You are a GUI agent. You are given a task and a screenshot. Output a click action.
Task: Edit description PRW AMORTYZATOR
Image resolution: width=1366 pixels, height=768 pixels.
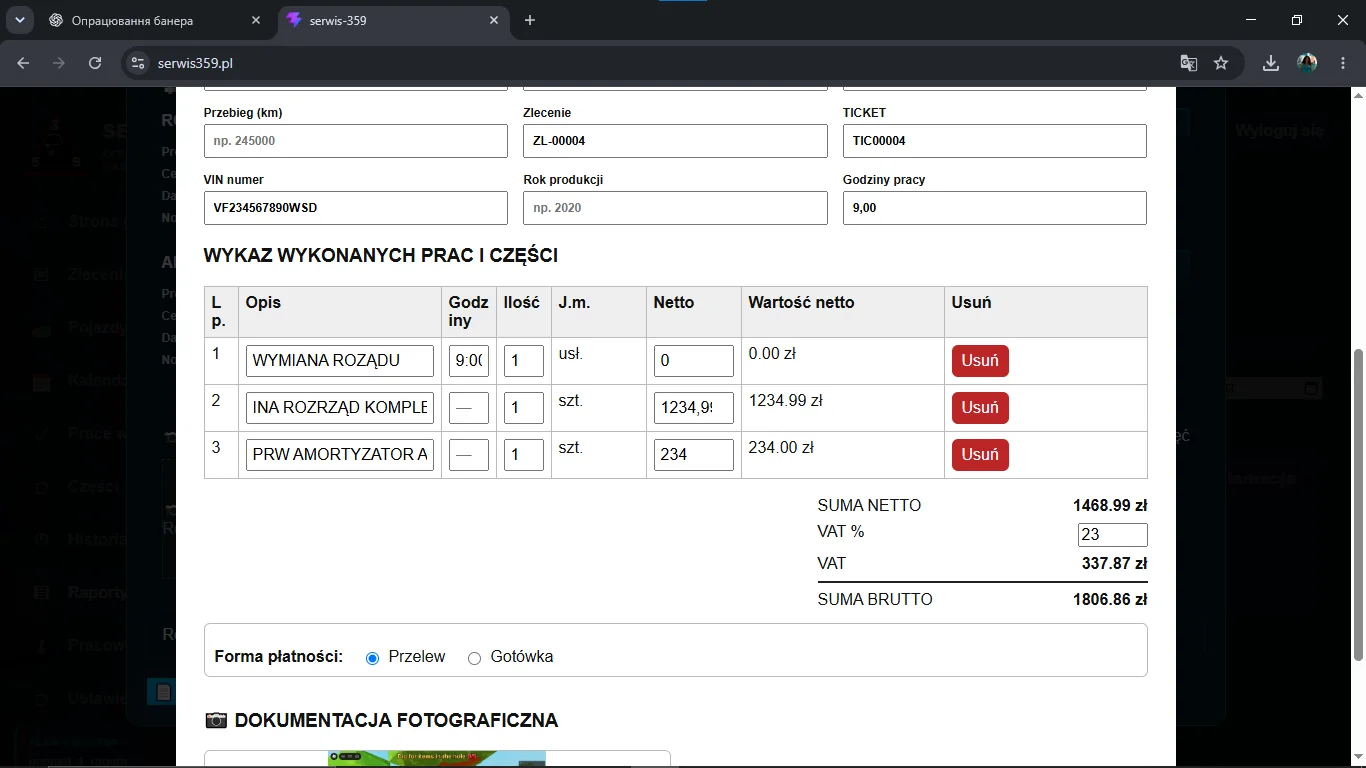pos(340,455)
